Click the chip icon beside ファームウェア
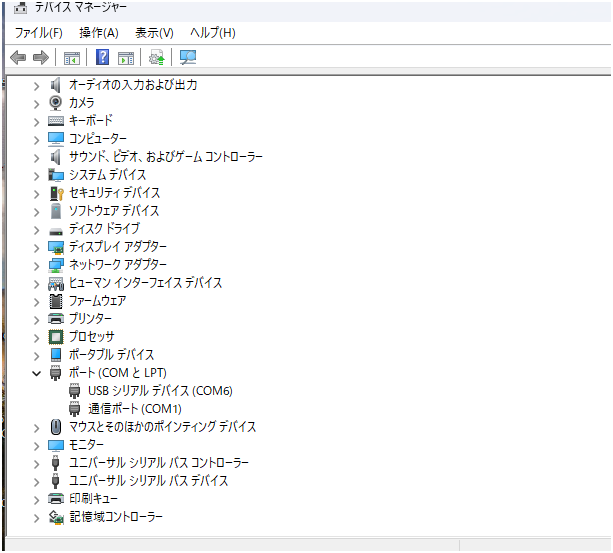The height and width of the screenshot is (553, 613). pyautogui.click(x=56, y=301)
